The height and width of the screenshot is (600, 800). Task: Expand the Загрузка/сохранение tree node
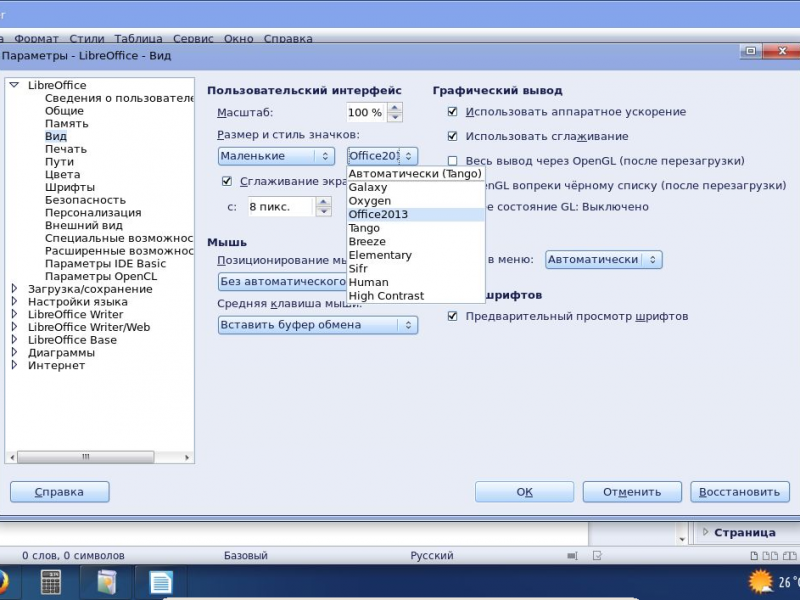pos(14,289)
